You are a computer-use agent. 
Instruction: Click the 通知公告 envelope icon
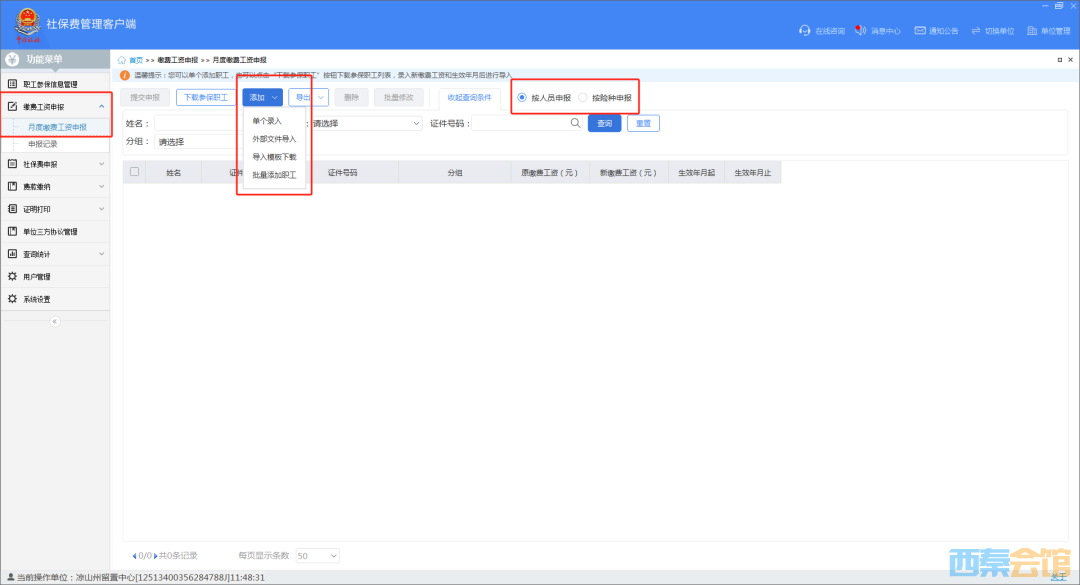click(919, 31)
